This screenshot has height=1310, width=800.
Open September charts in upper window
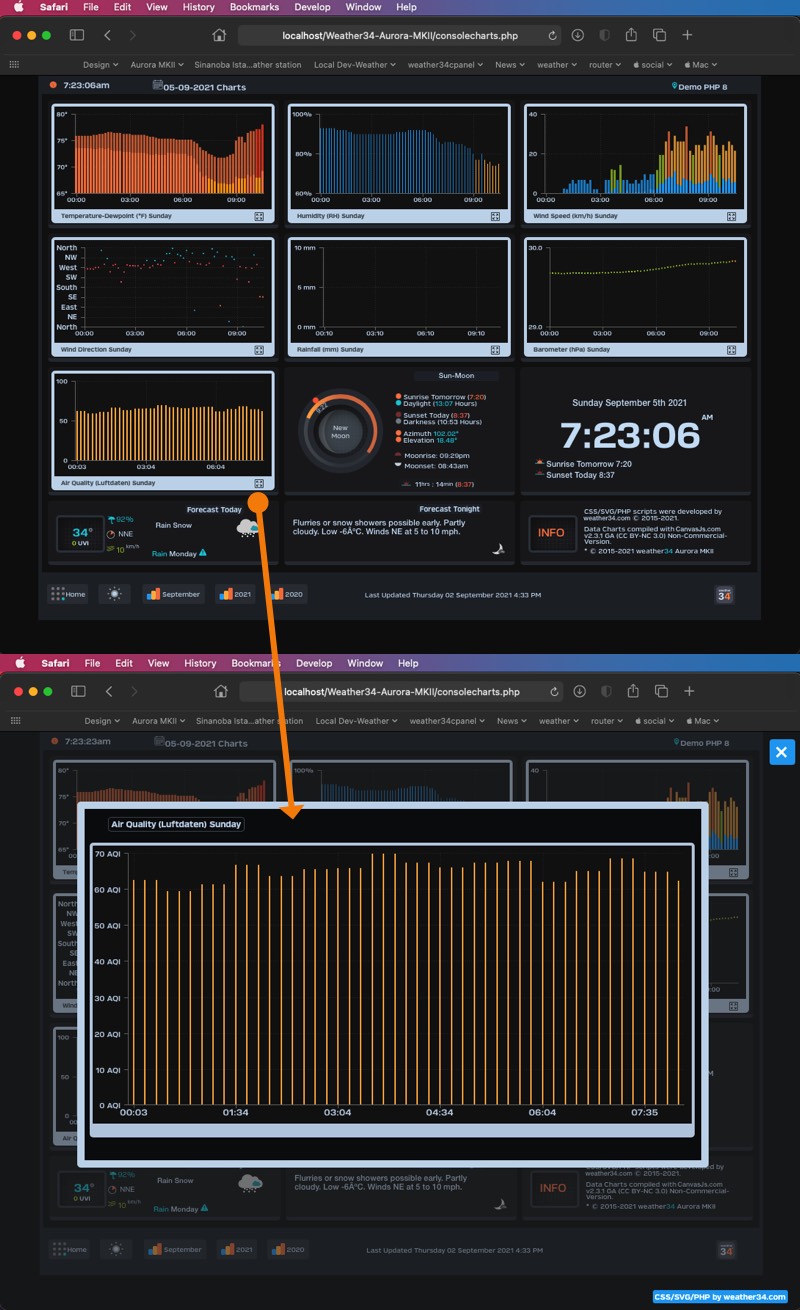tap(173, 594)
